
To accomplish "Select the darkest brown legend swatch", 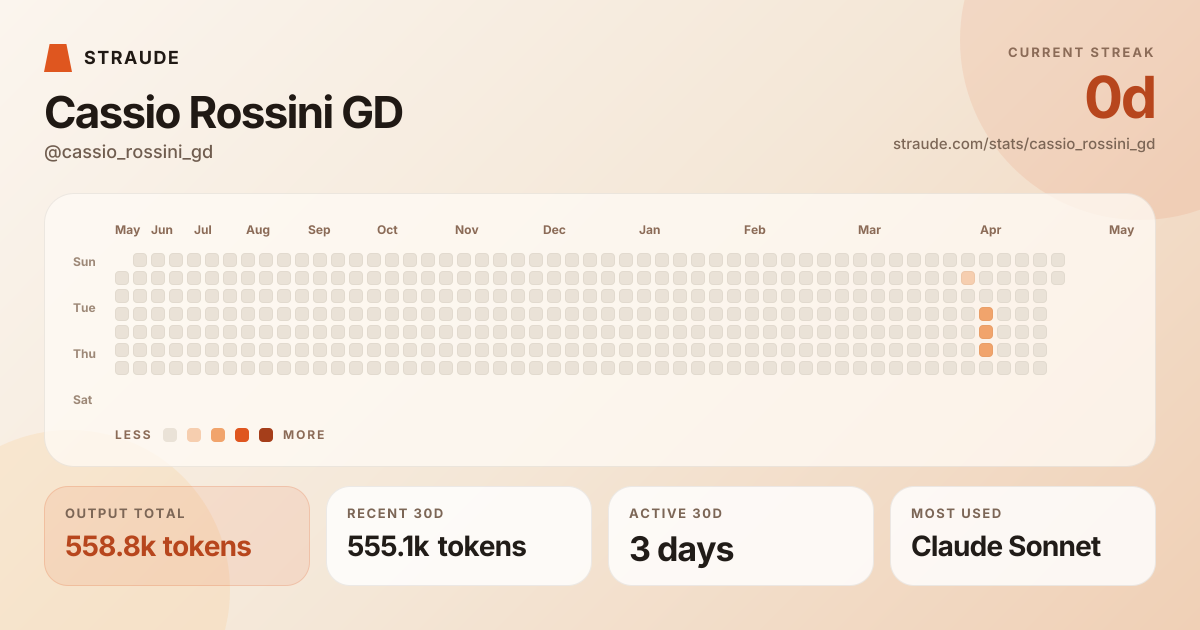I will coord(266,435).
